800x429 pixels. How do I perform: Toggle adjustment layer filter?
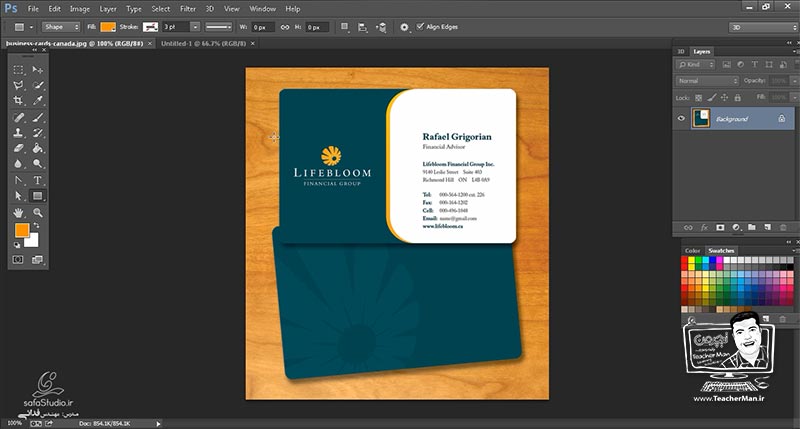741,64
